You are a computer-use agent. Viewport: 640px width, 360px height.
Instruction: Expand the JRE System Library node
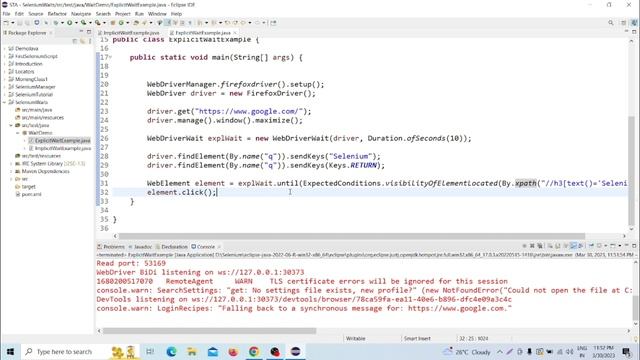[x=11, y=164]
